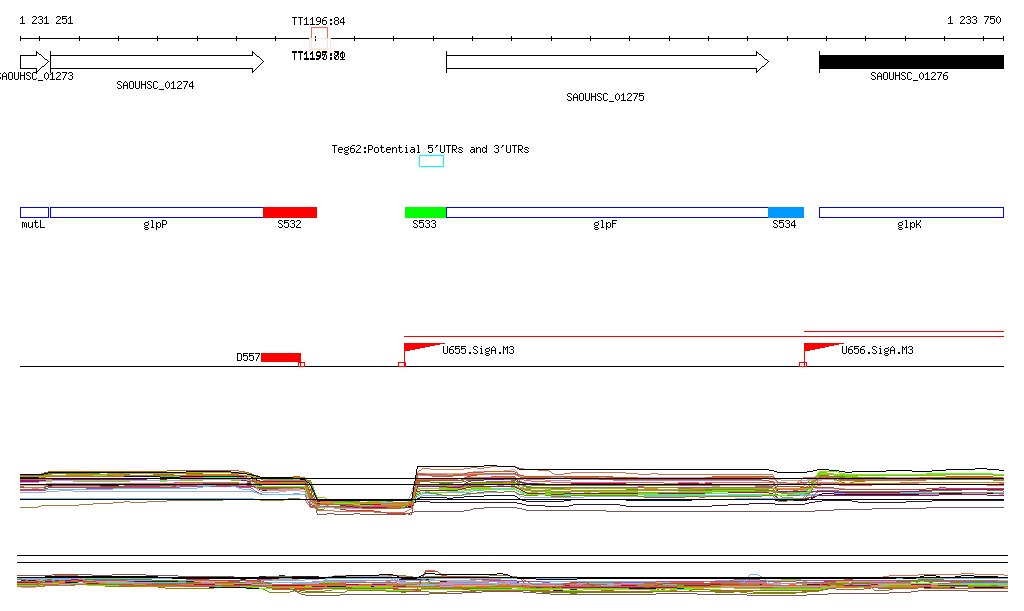Image resolution: width=1024 pixels, height=611 pixels.
Task: Click the 'U656.SigA.M3' label
Action: tap(877, 351)
